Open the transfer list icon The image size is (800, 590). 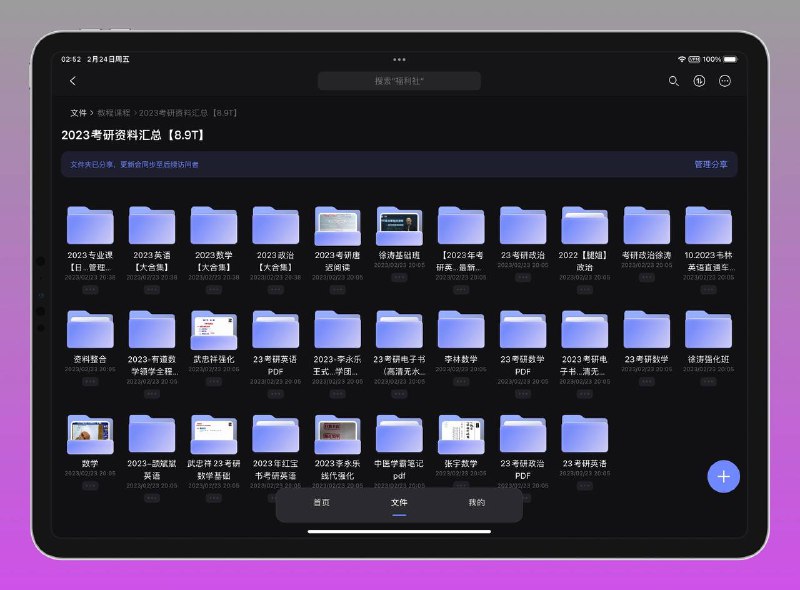coord(699,81)
